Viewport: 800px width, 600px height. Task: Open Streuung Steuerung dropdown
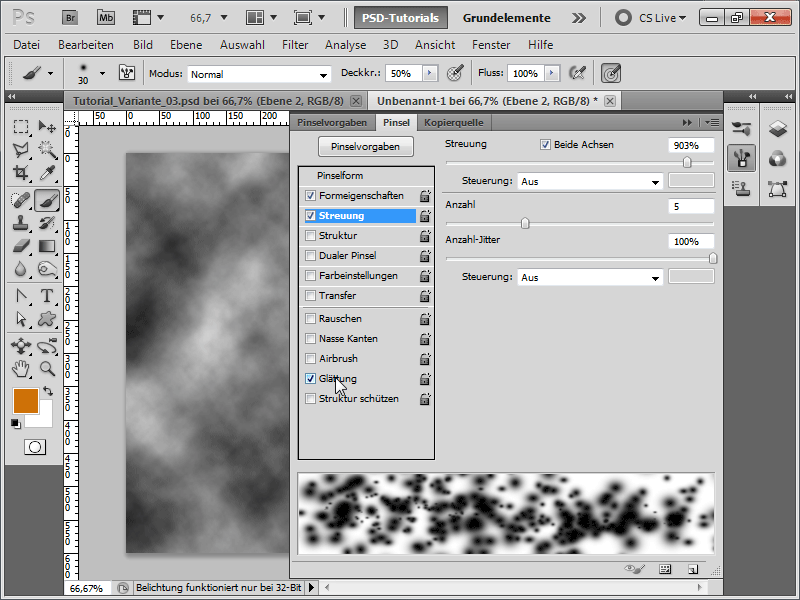click(x=590, y=181)
